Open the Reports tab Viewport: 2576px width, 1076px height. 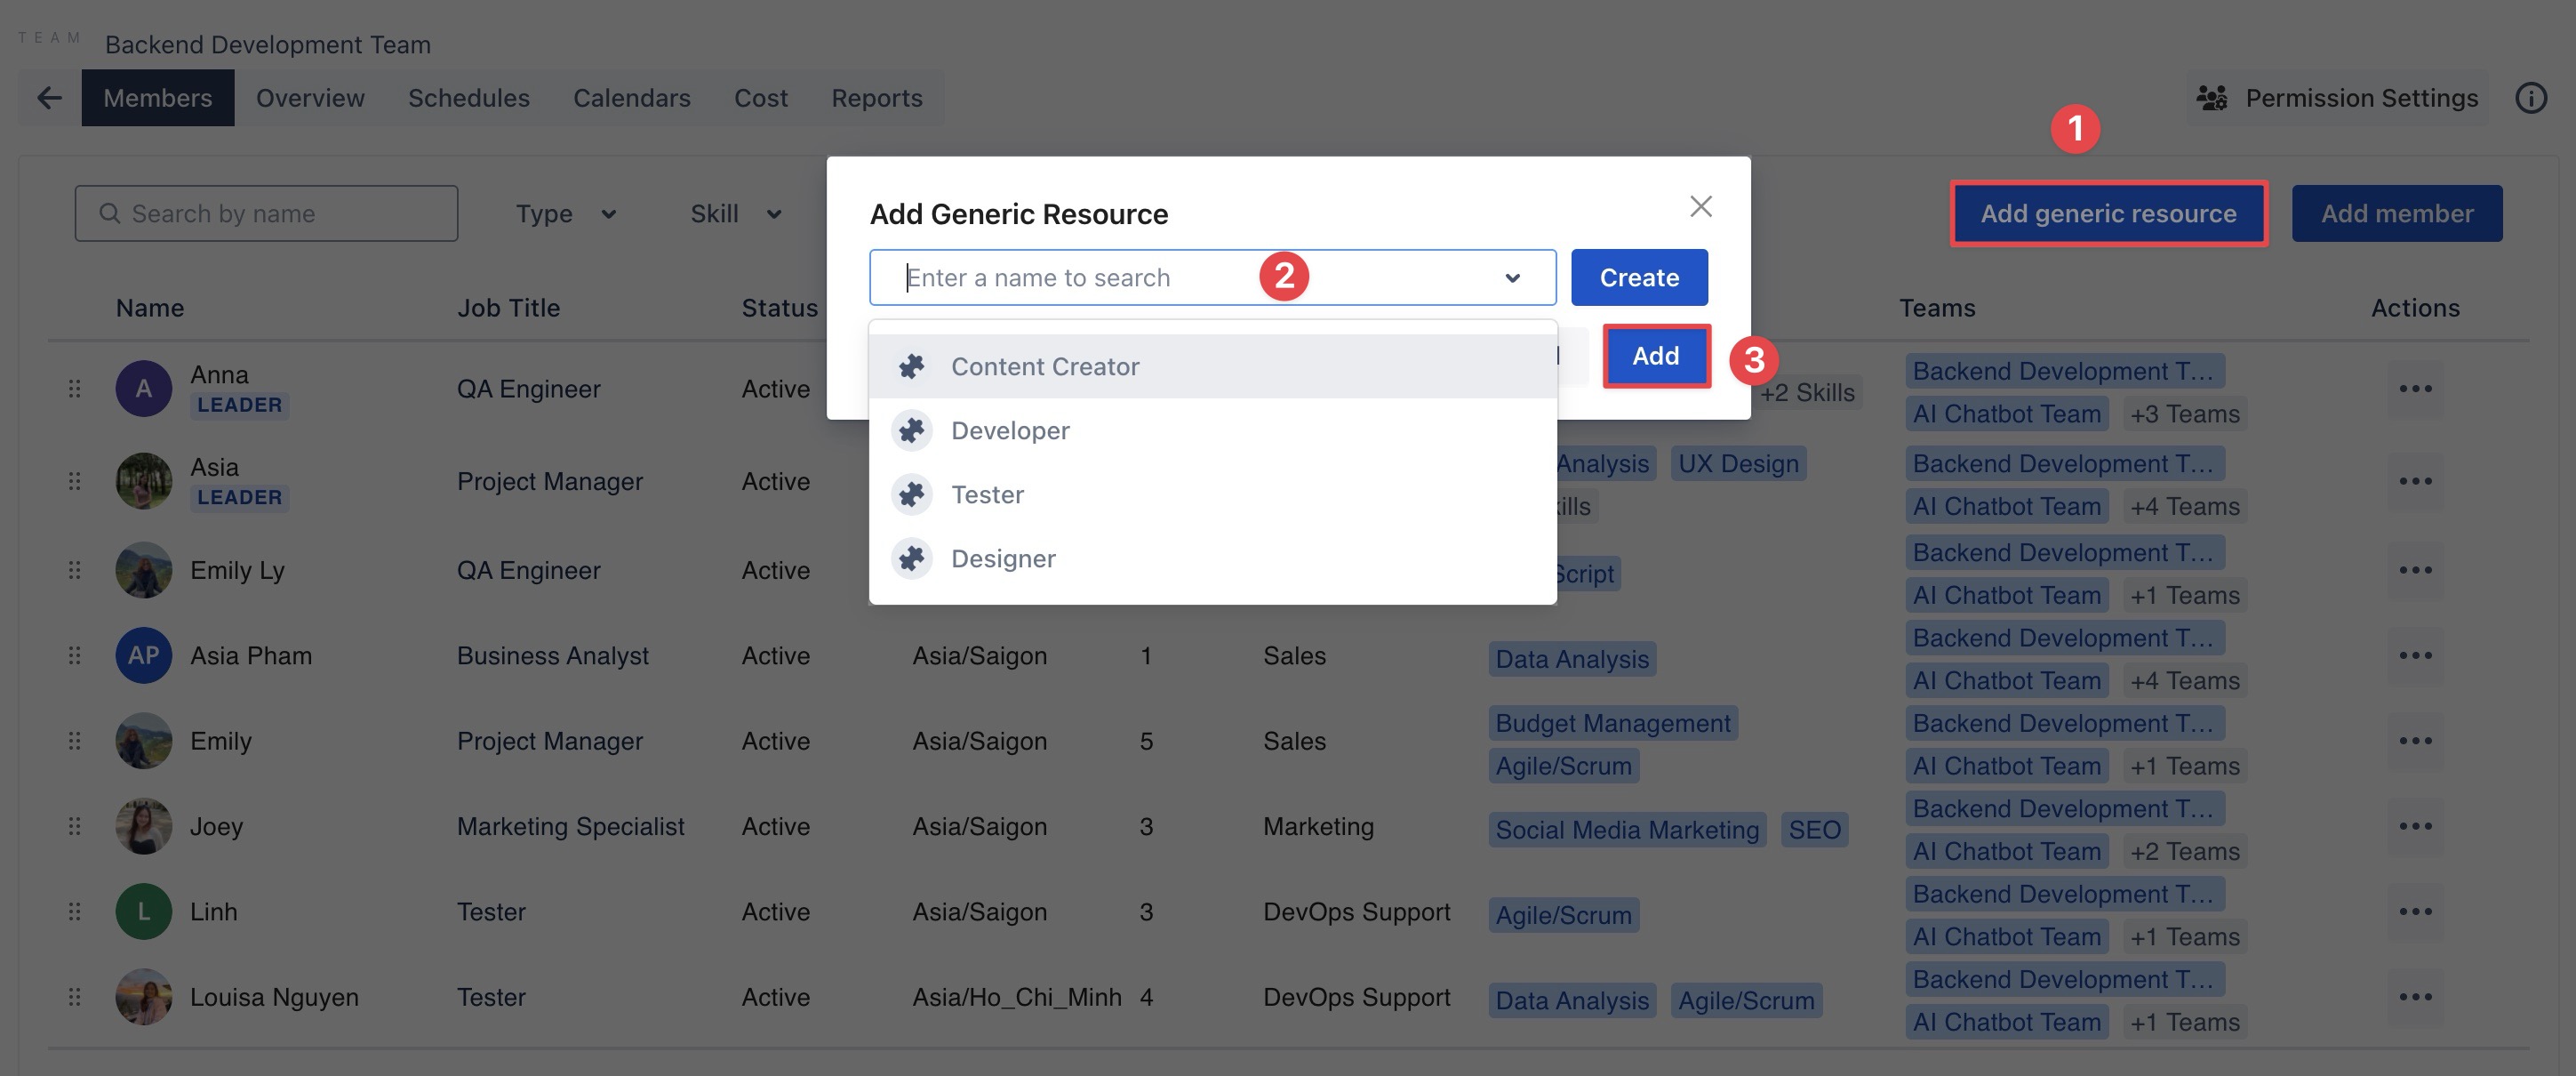click(876, 98)
